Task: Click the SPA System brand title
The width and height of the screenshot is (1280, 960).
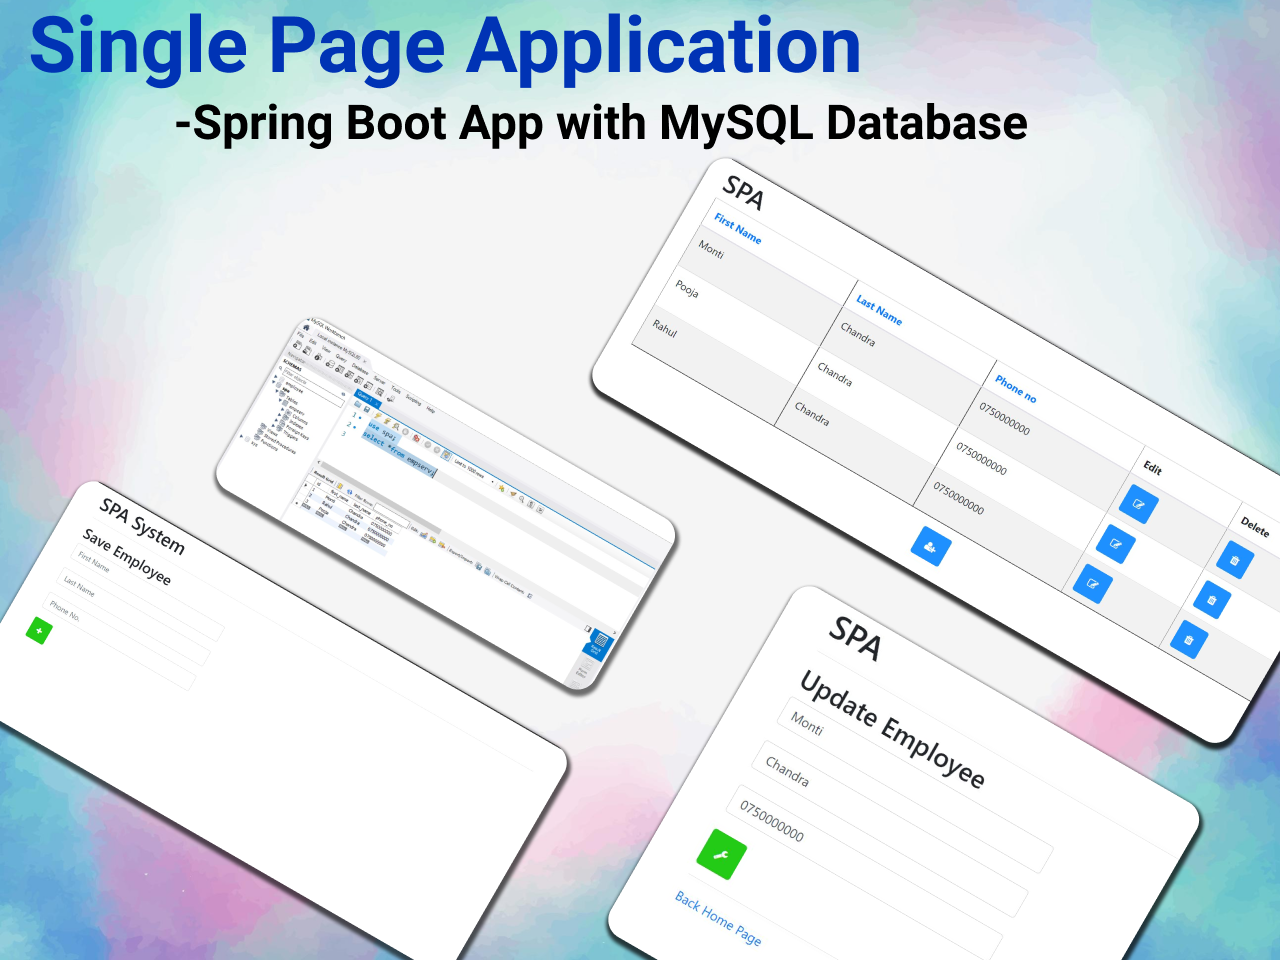Action: point(142,526)
